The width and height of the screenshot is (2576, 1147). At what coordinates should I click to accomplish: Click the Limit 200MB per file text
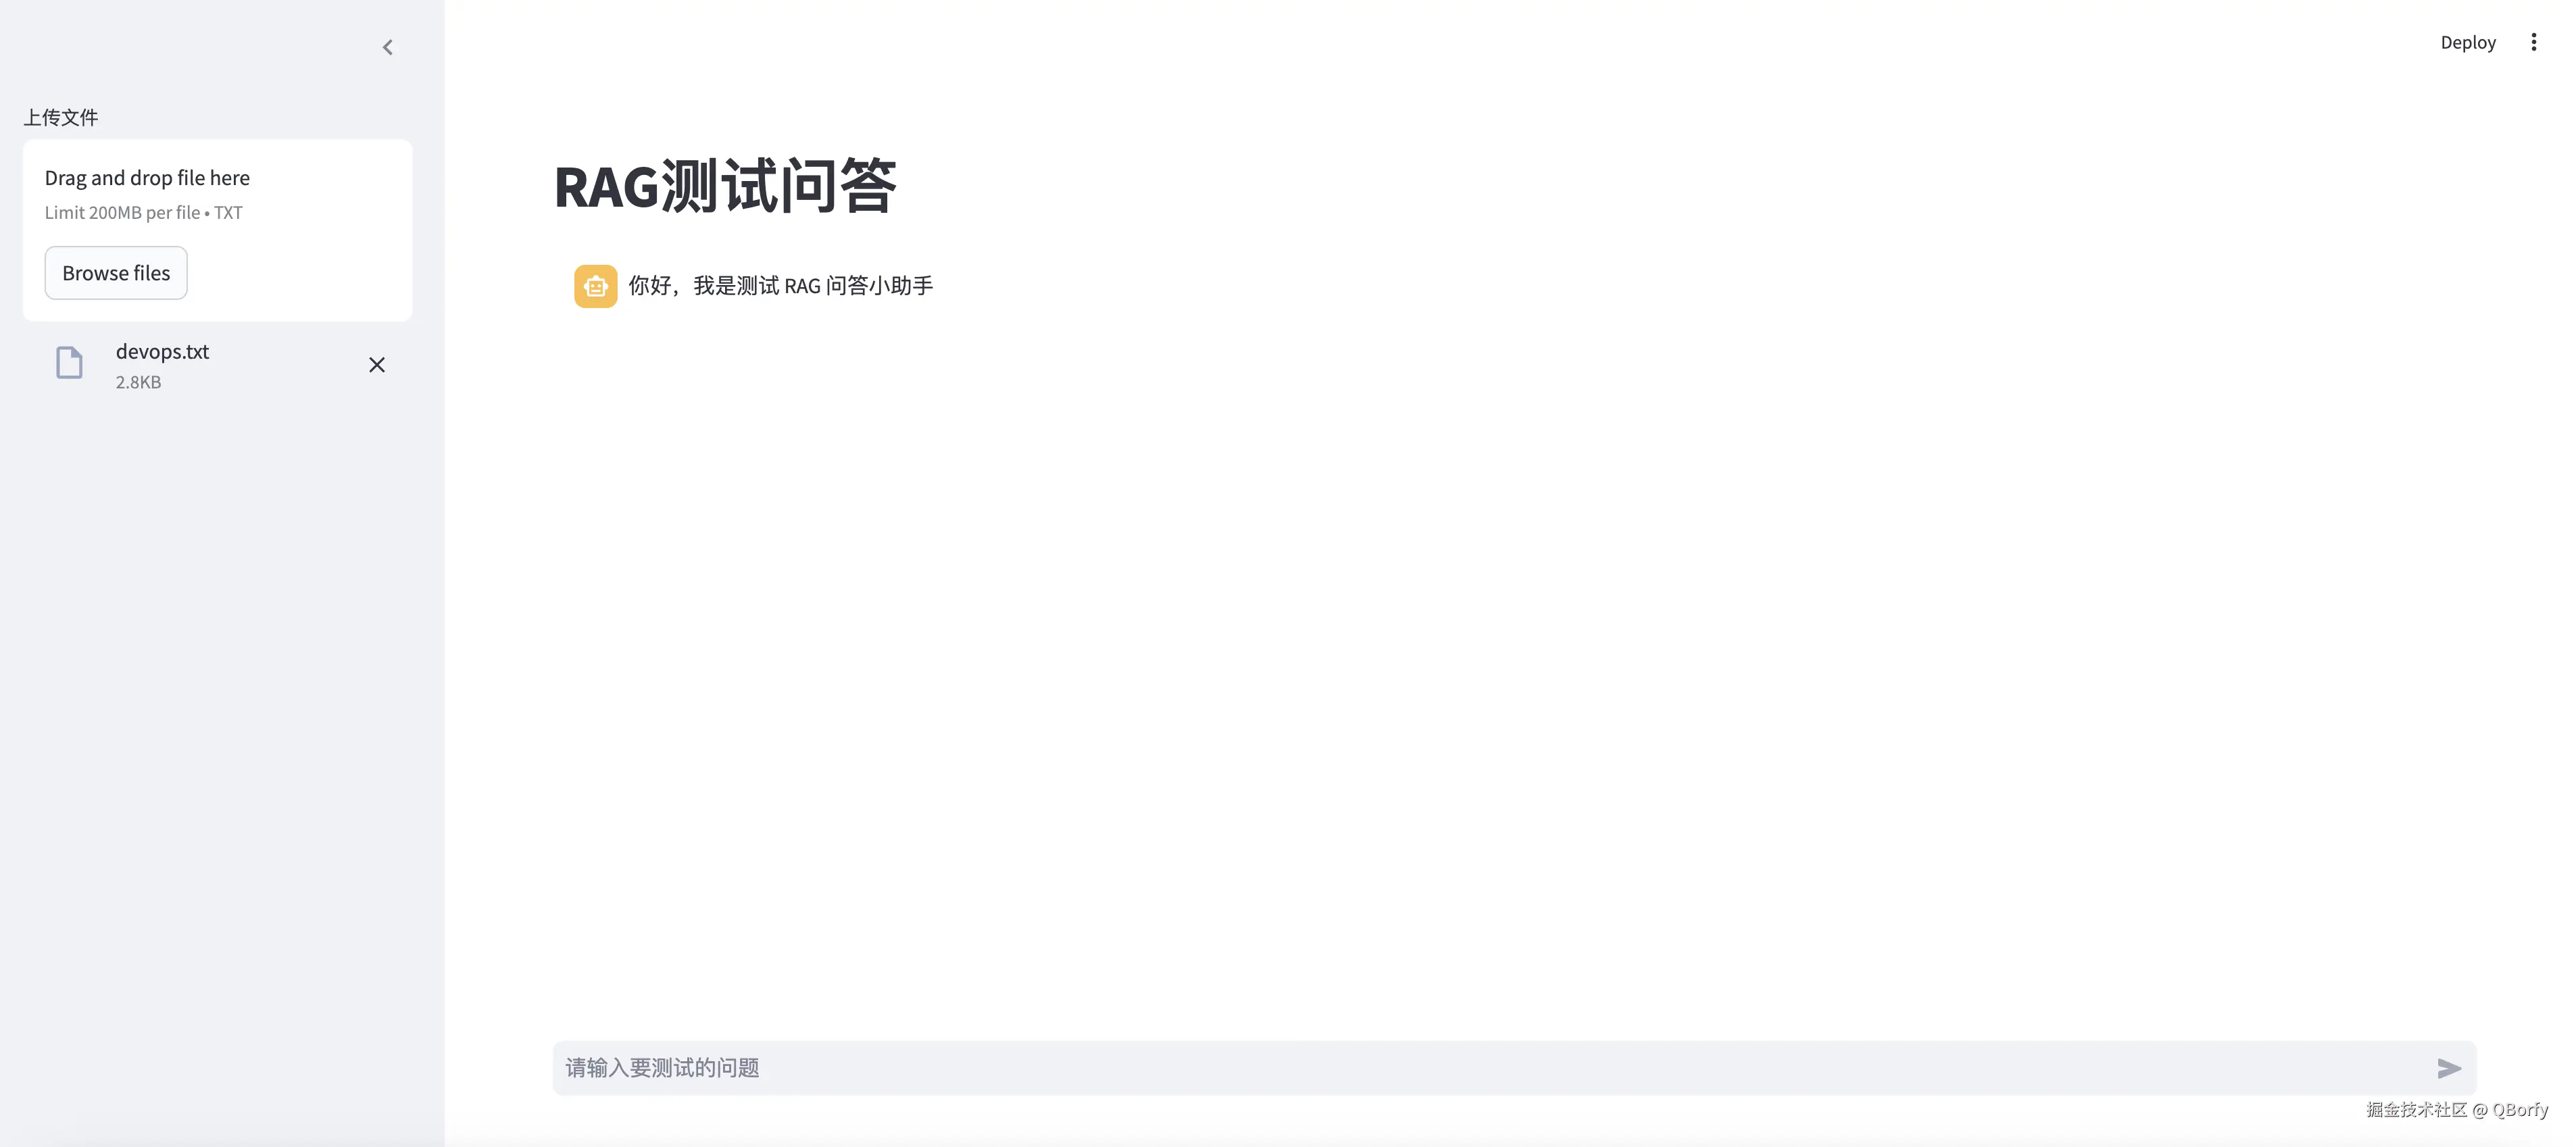[143, 212]
